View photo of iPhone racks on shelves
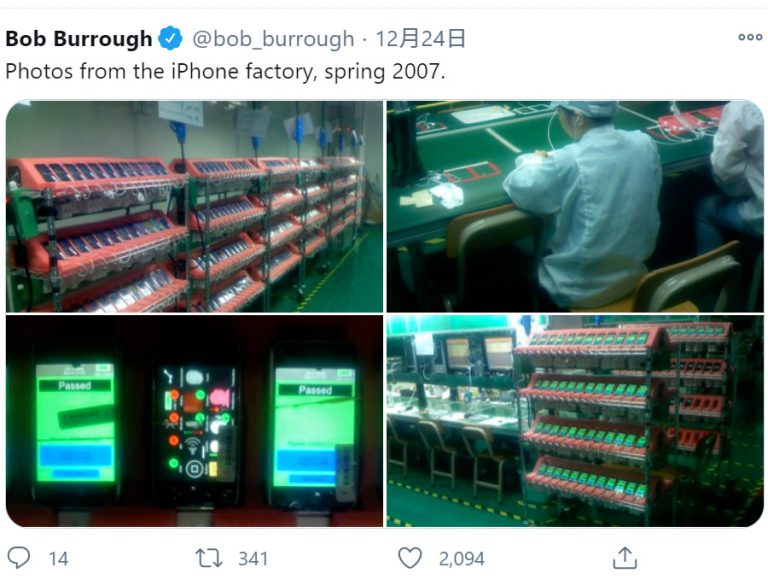Screen dimensions: 768x585 pyautogui.click(x=194, y=206)
